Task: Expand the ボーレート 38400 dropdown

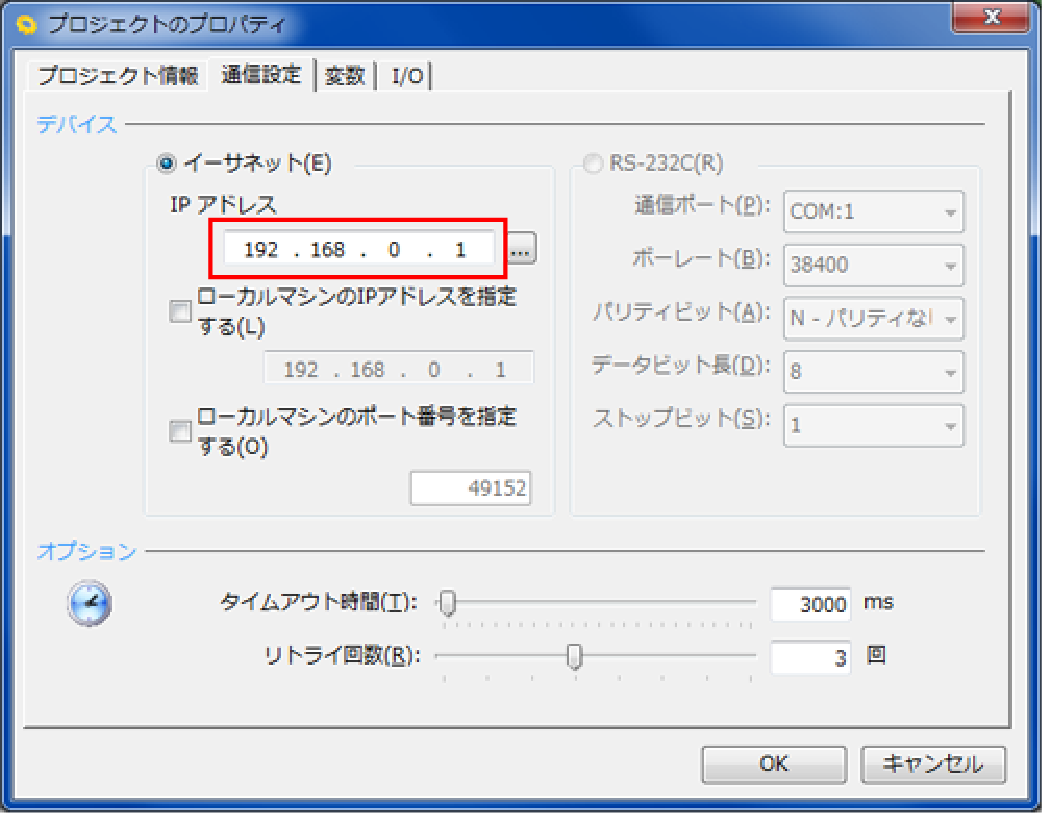Action: pos(873,265)
